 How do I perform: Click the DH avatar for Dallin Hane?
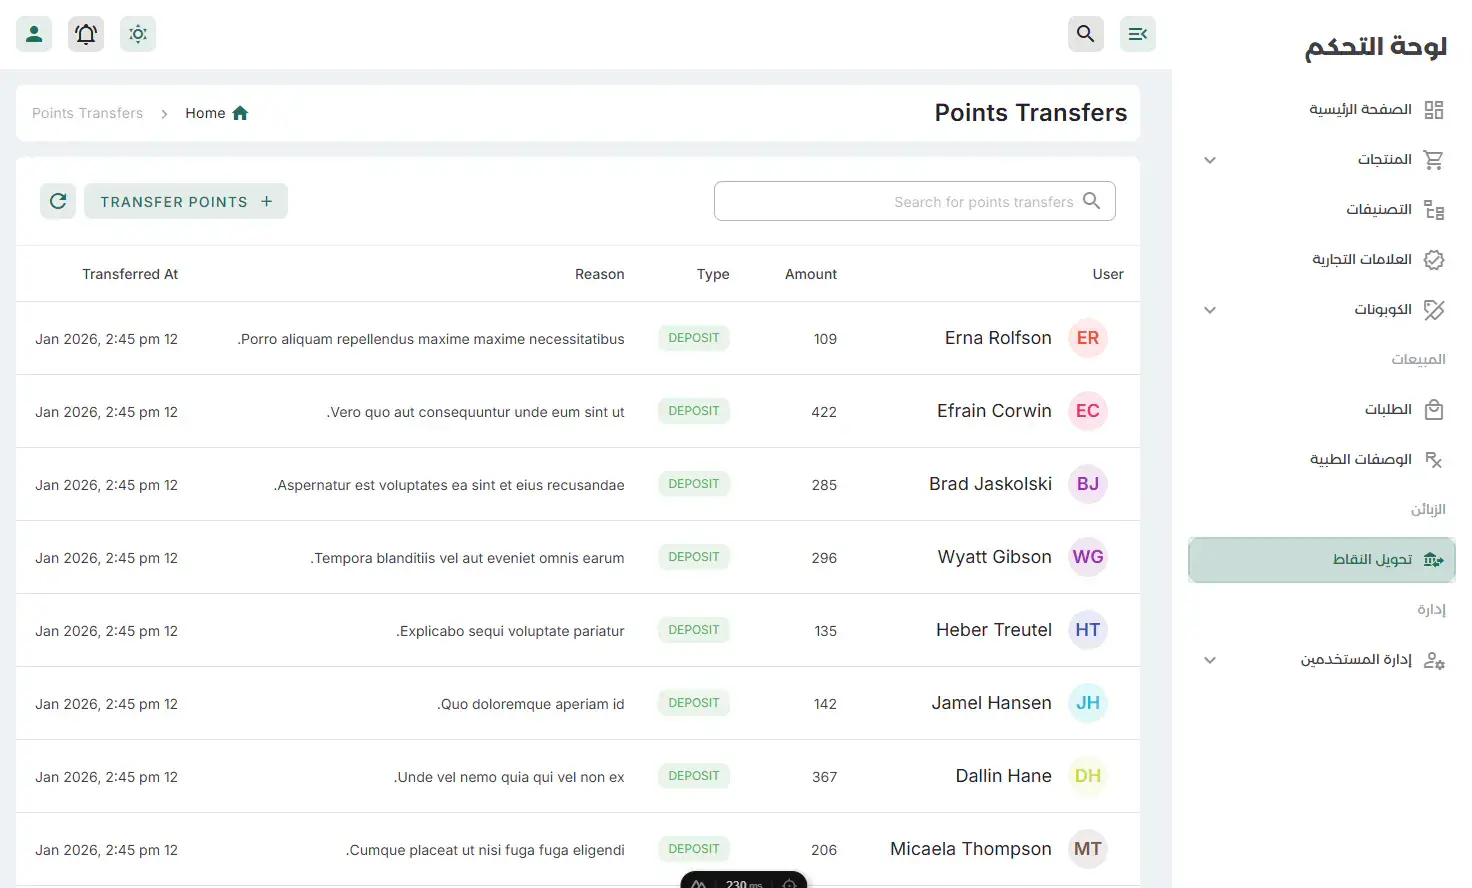[x=1088, y=776]
